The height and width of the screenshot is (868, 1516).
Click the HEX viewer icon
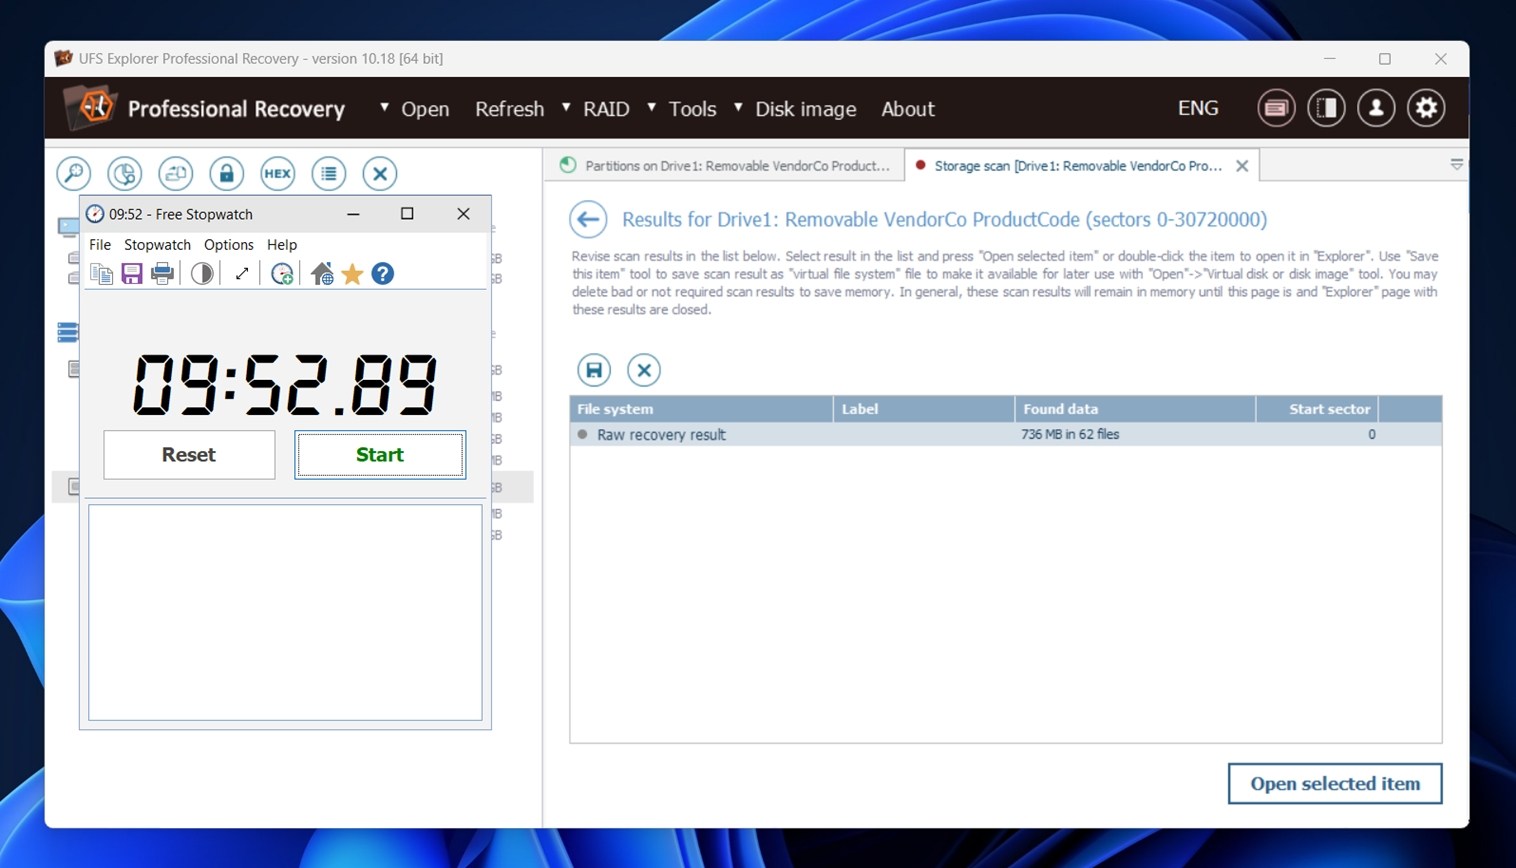click(277, 174)
